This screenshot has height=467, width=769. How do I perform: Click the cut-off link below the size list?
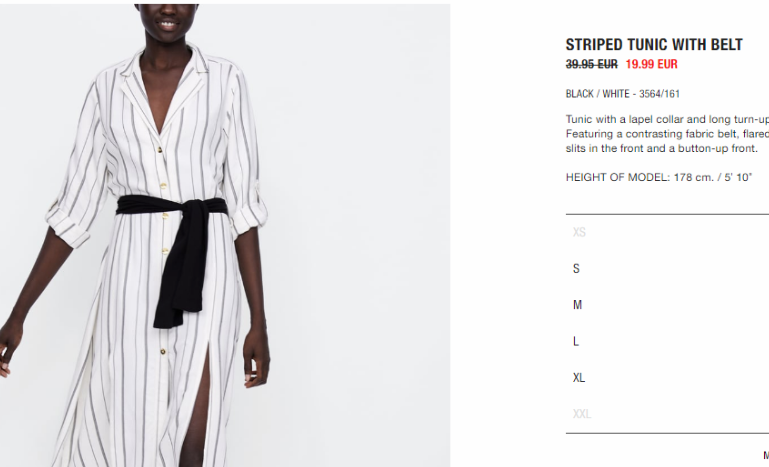pos(766,456)
